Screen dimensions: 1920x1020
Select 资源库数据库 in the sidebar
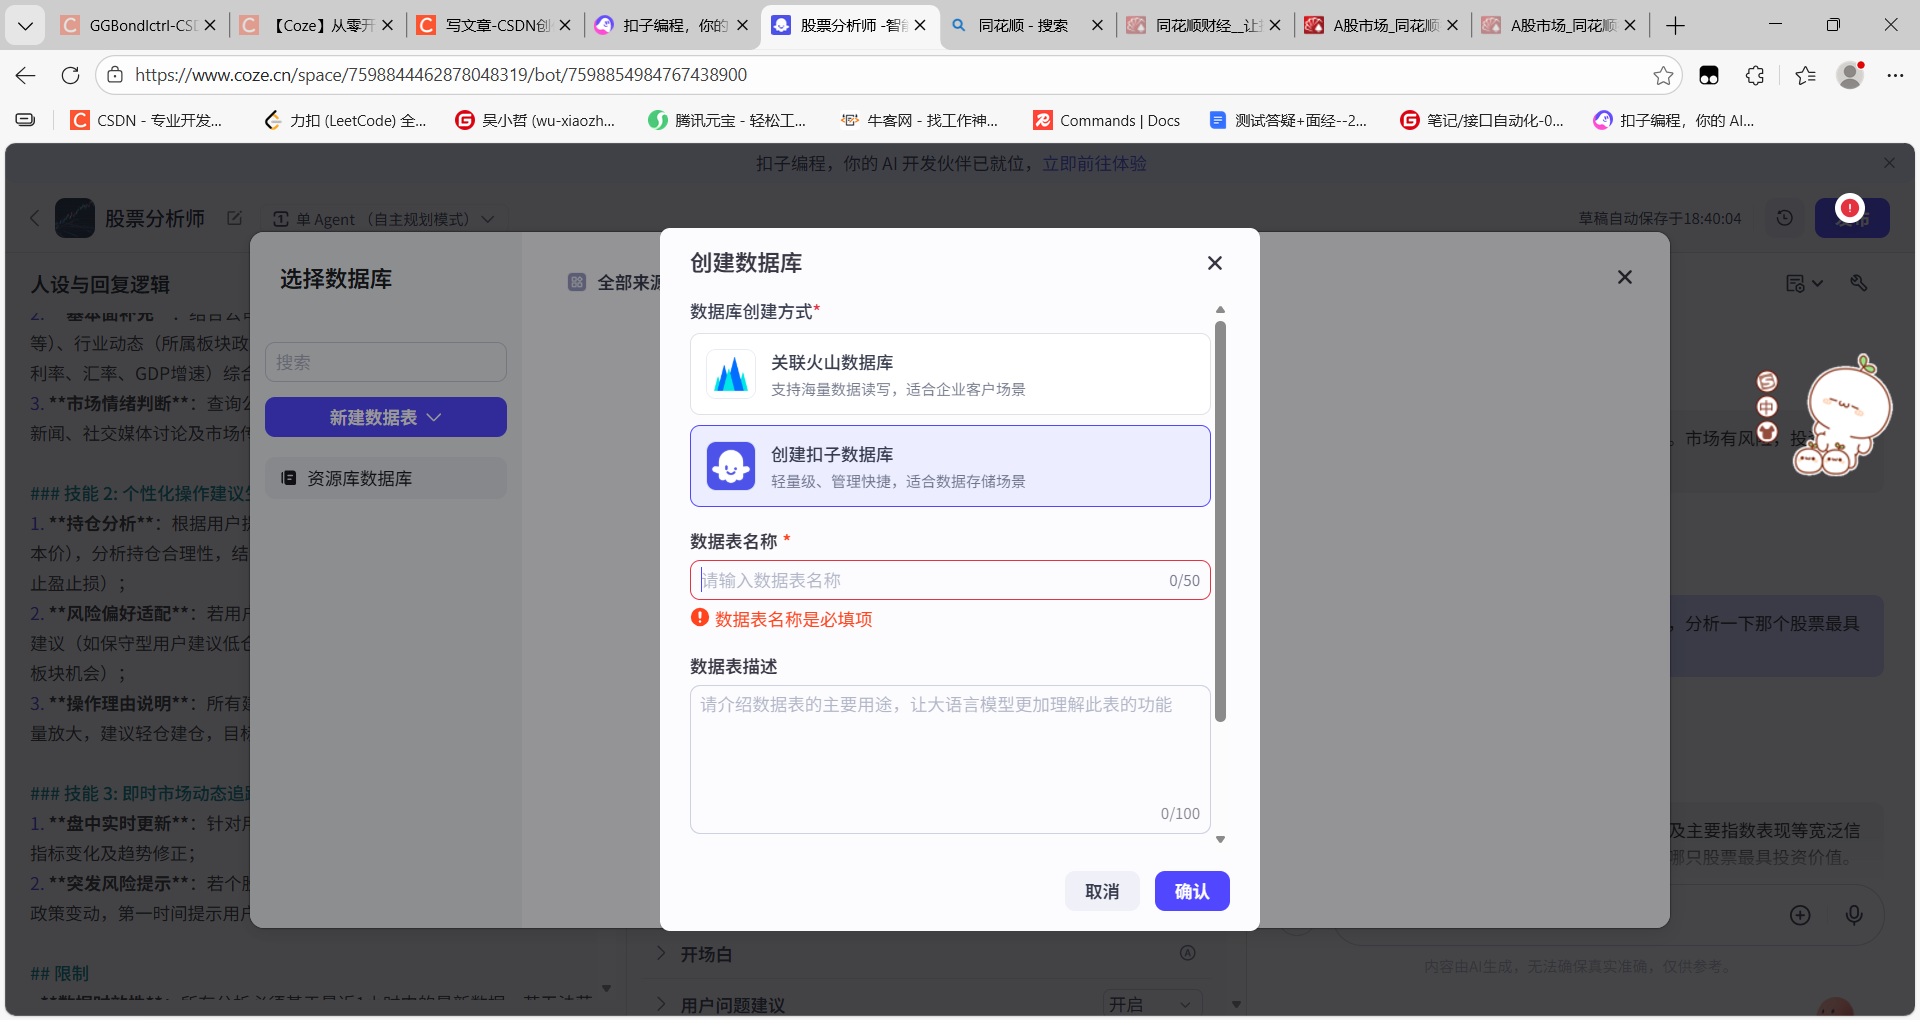point(386,478)
